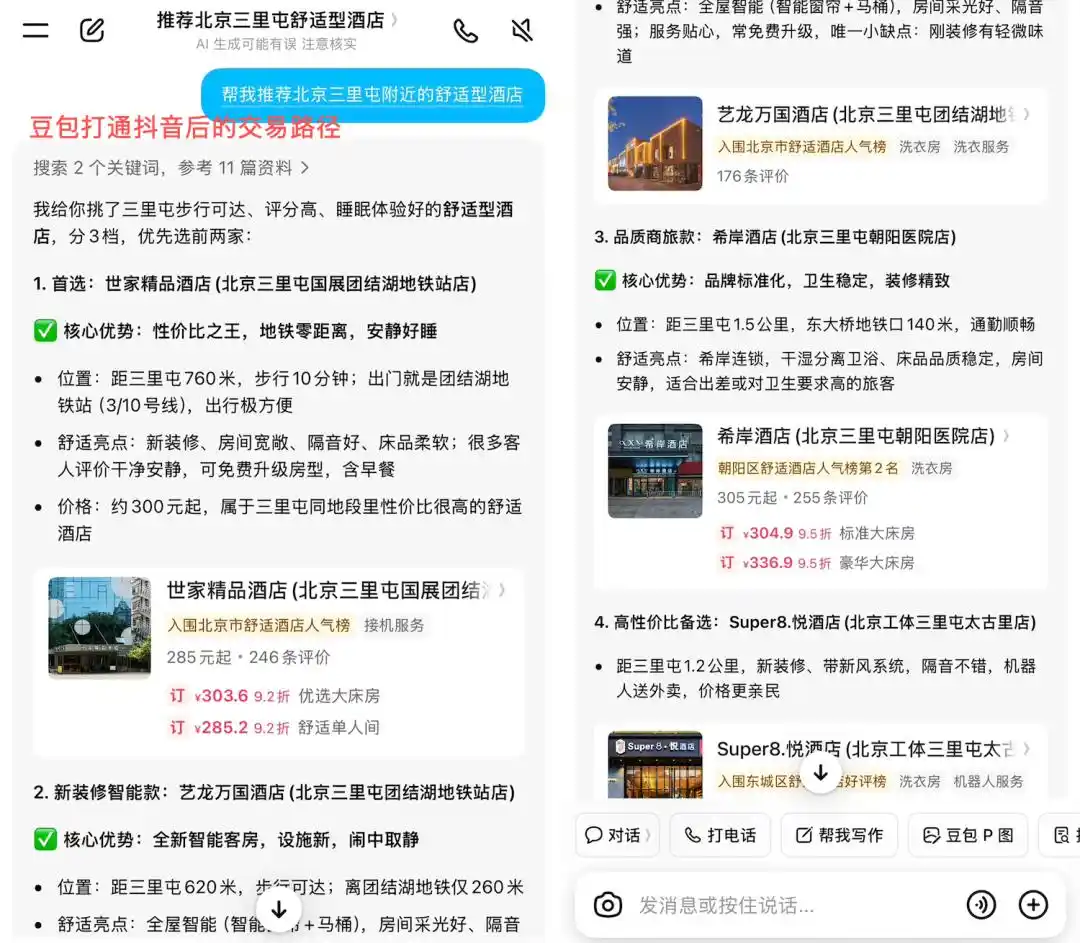Jump to bottom arrow in right screen

click(820, 773)
